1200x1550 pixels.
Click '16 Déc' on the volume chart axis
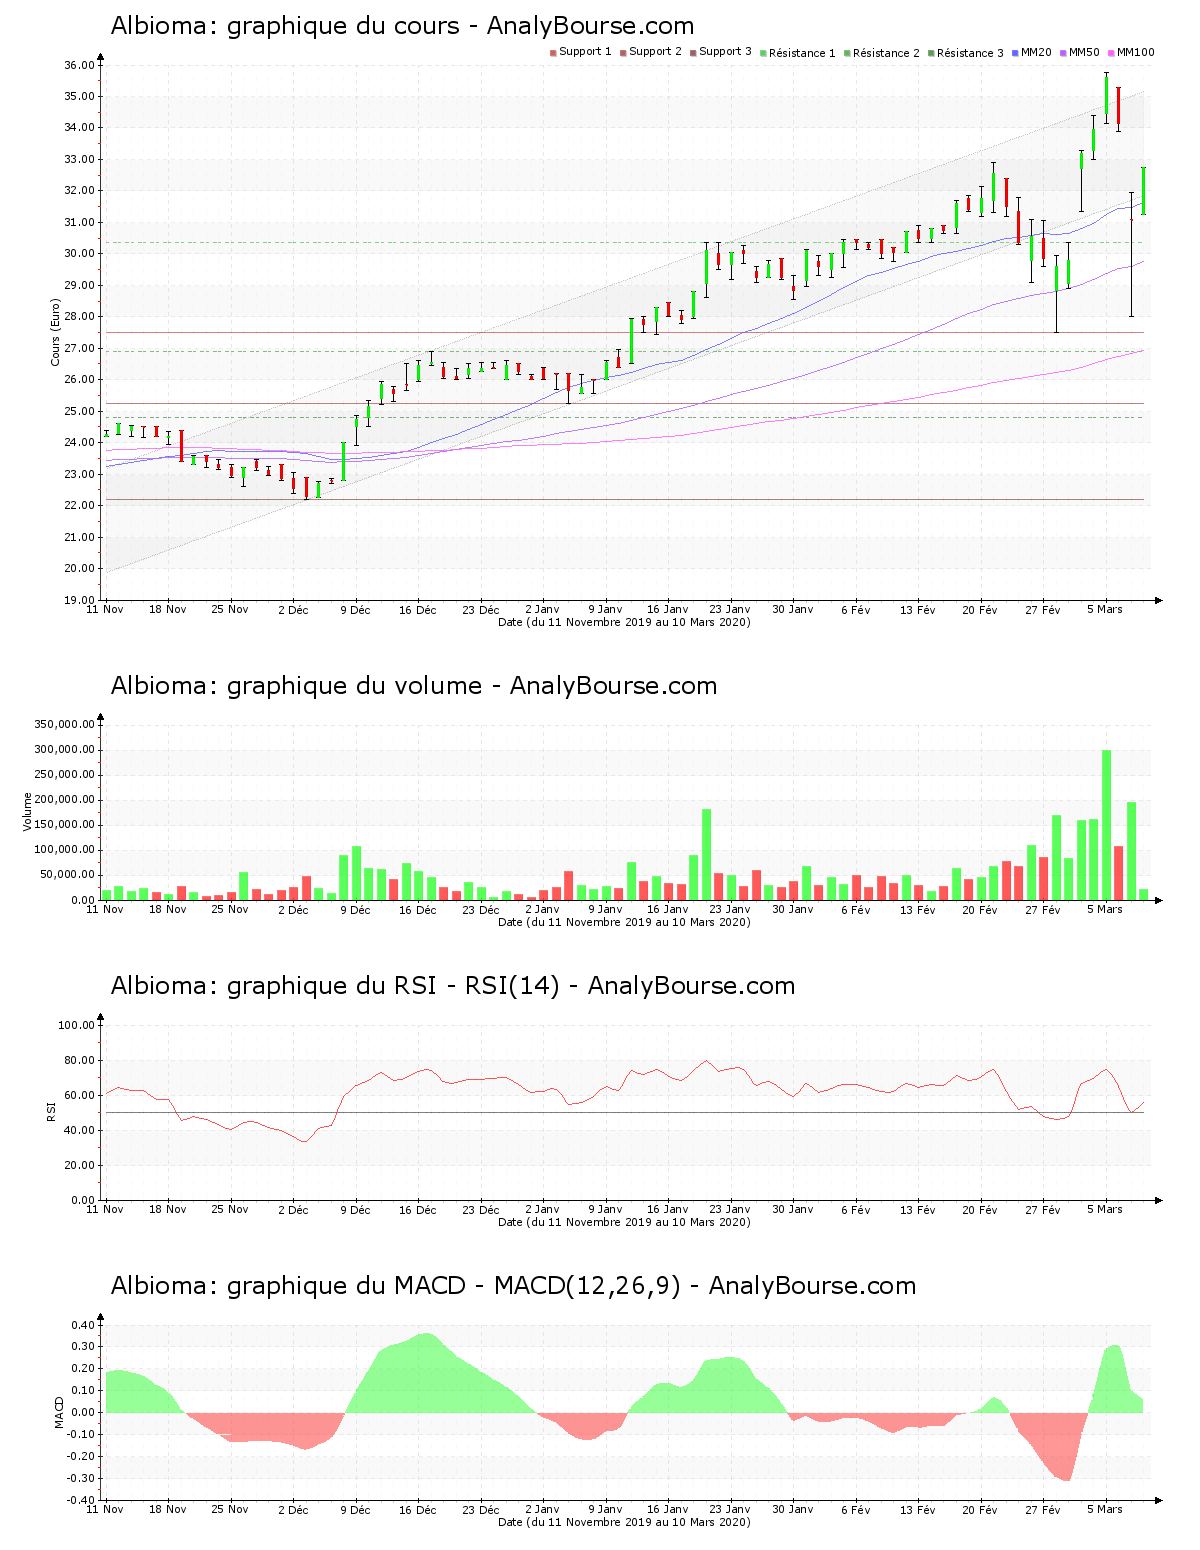tap(417, 910)
